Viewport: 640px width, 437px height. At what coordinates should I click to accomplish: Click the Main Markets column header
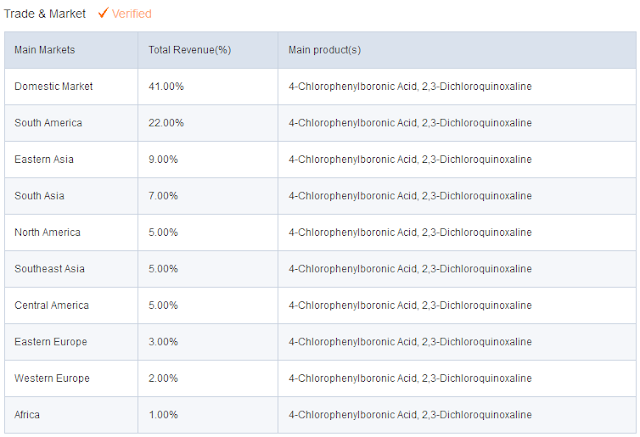[x=44, y=50]
